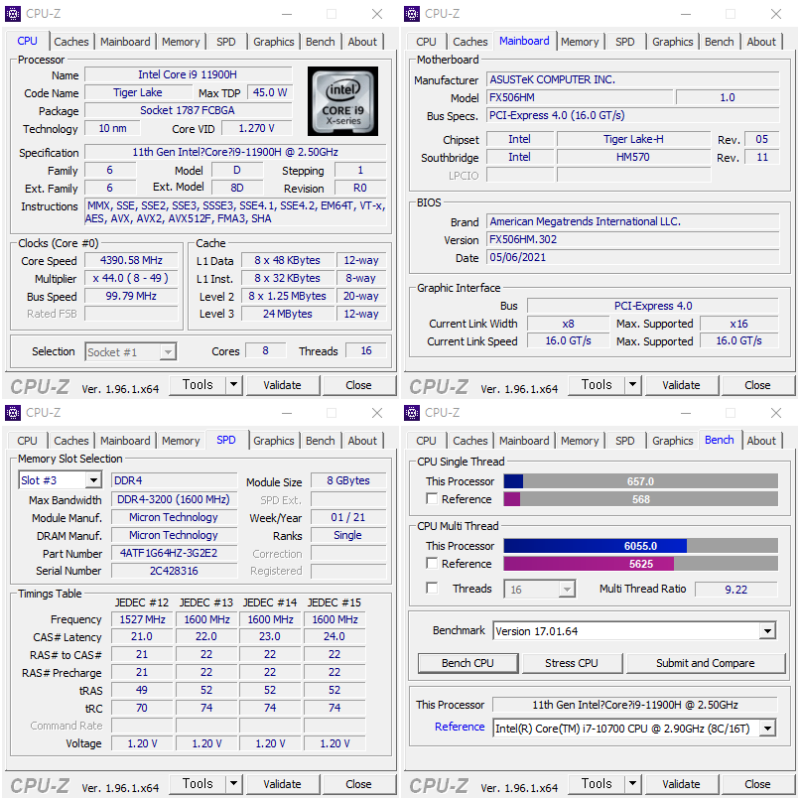
Task: Open the Benchmark version dropdown
Action: [767, 631]
